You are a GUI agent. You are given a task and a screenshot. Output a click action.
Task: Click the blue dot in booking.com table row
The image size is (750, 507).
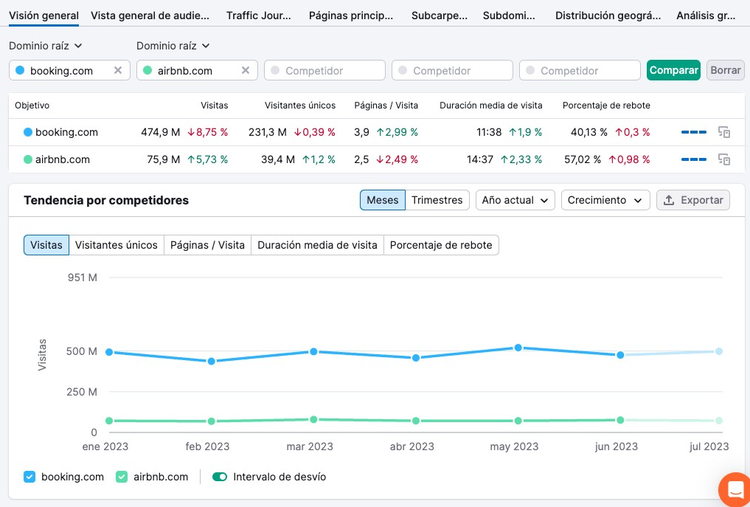point(28,132)
